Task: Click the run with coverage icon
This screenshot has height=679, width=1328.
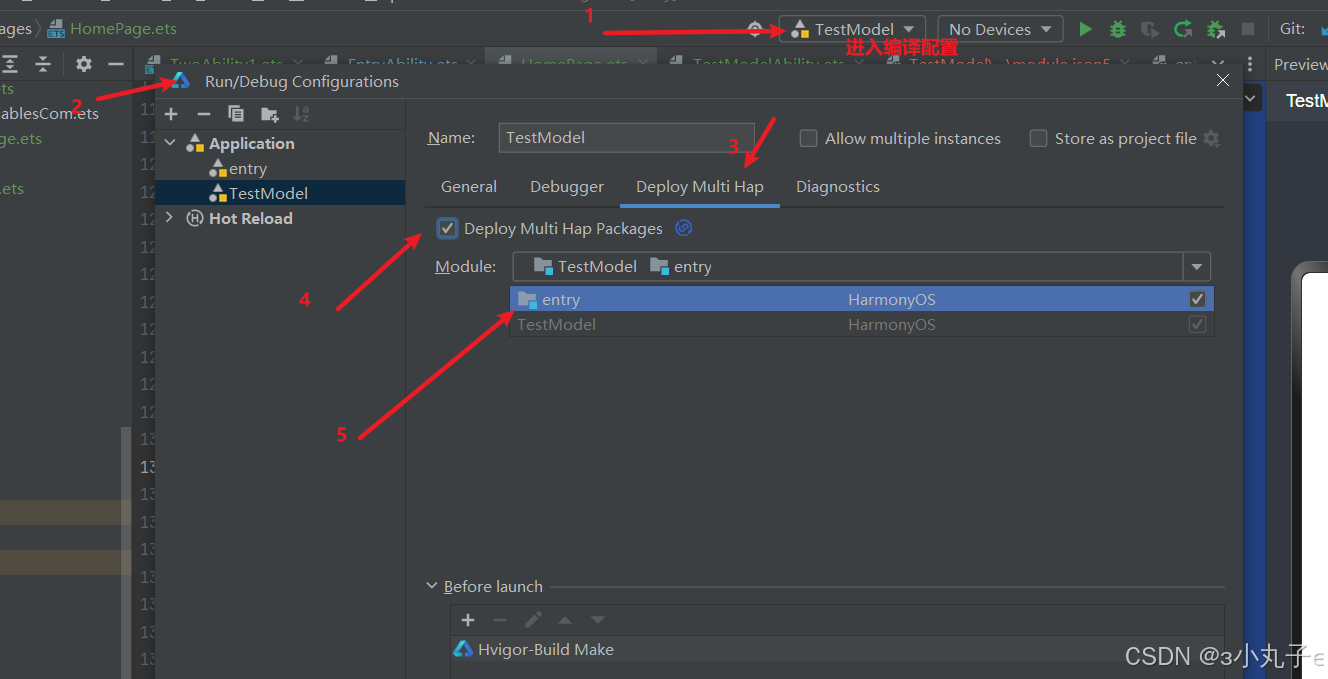Action: coord(1150,29)
